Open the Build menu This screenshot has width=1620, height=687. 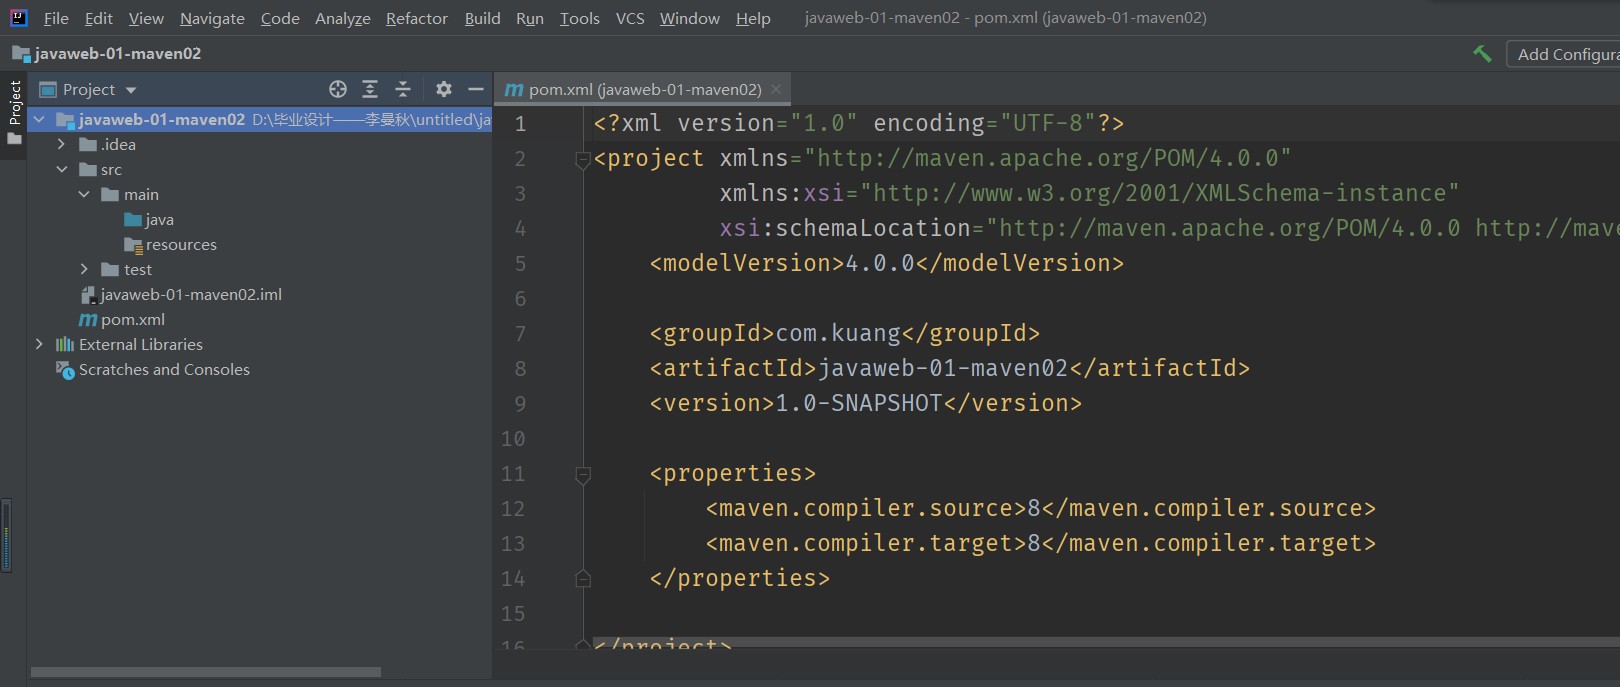pyautogui.click(x=482, y=18)
